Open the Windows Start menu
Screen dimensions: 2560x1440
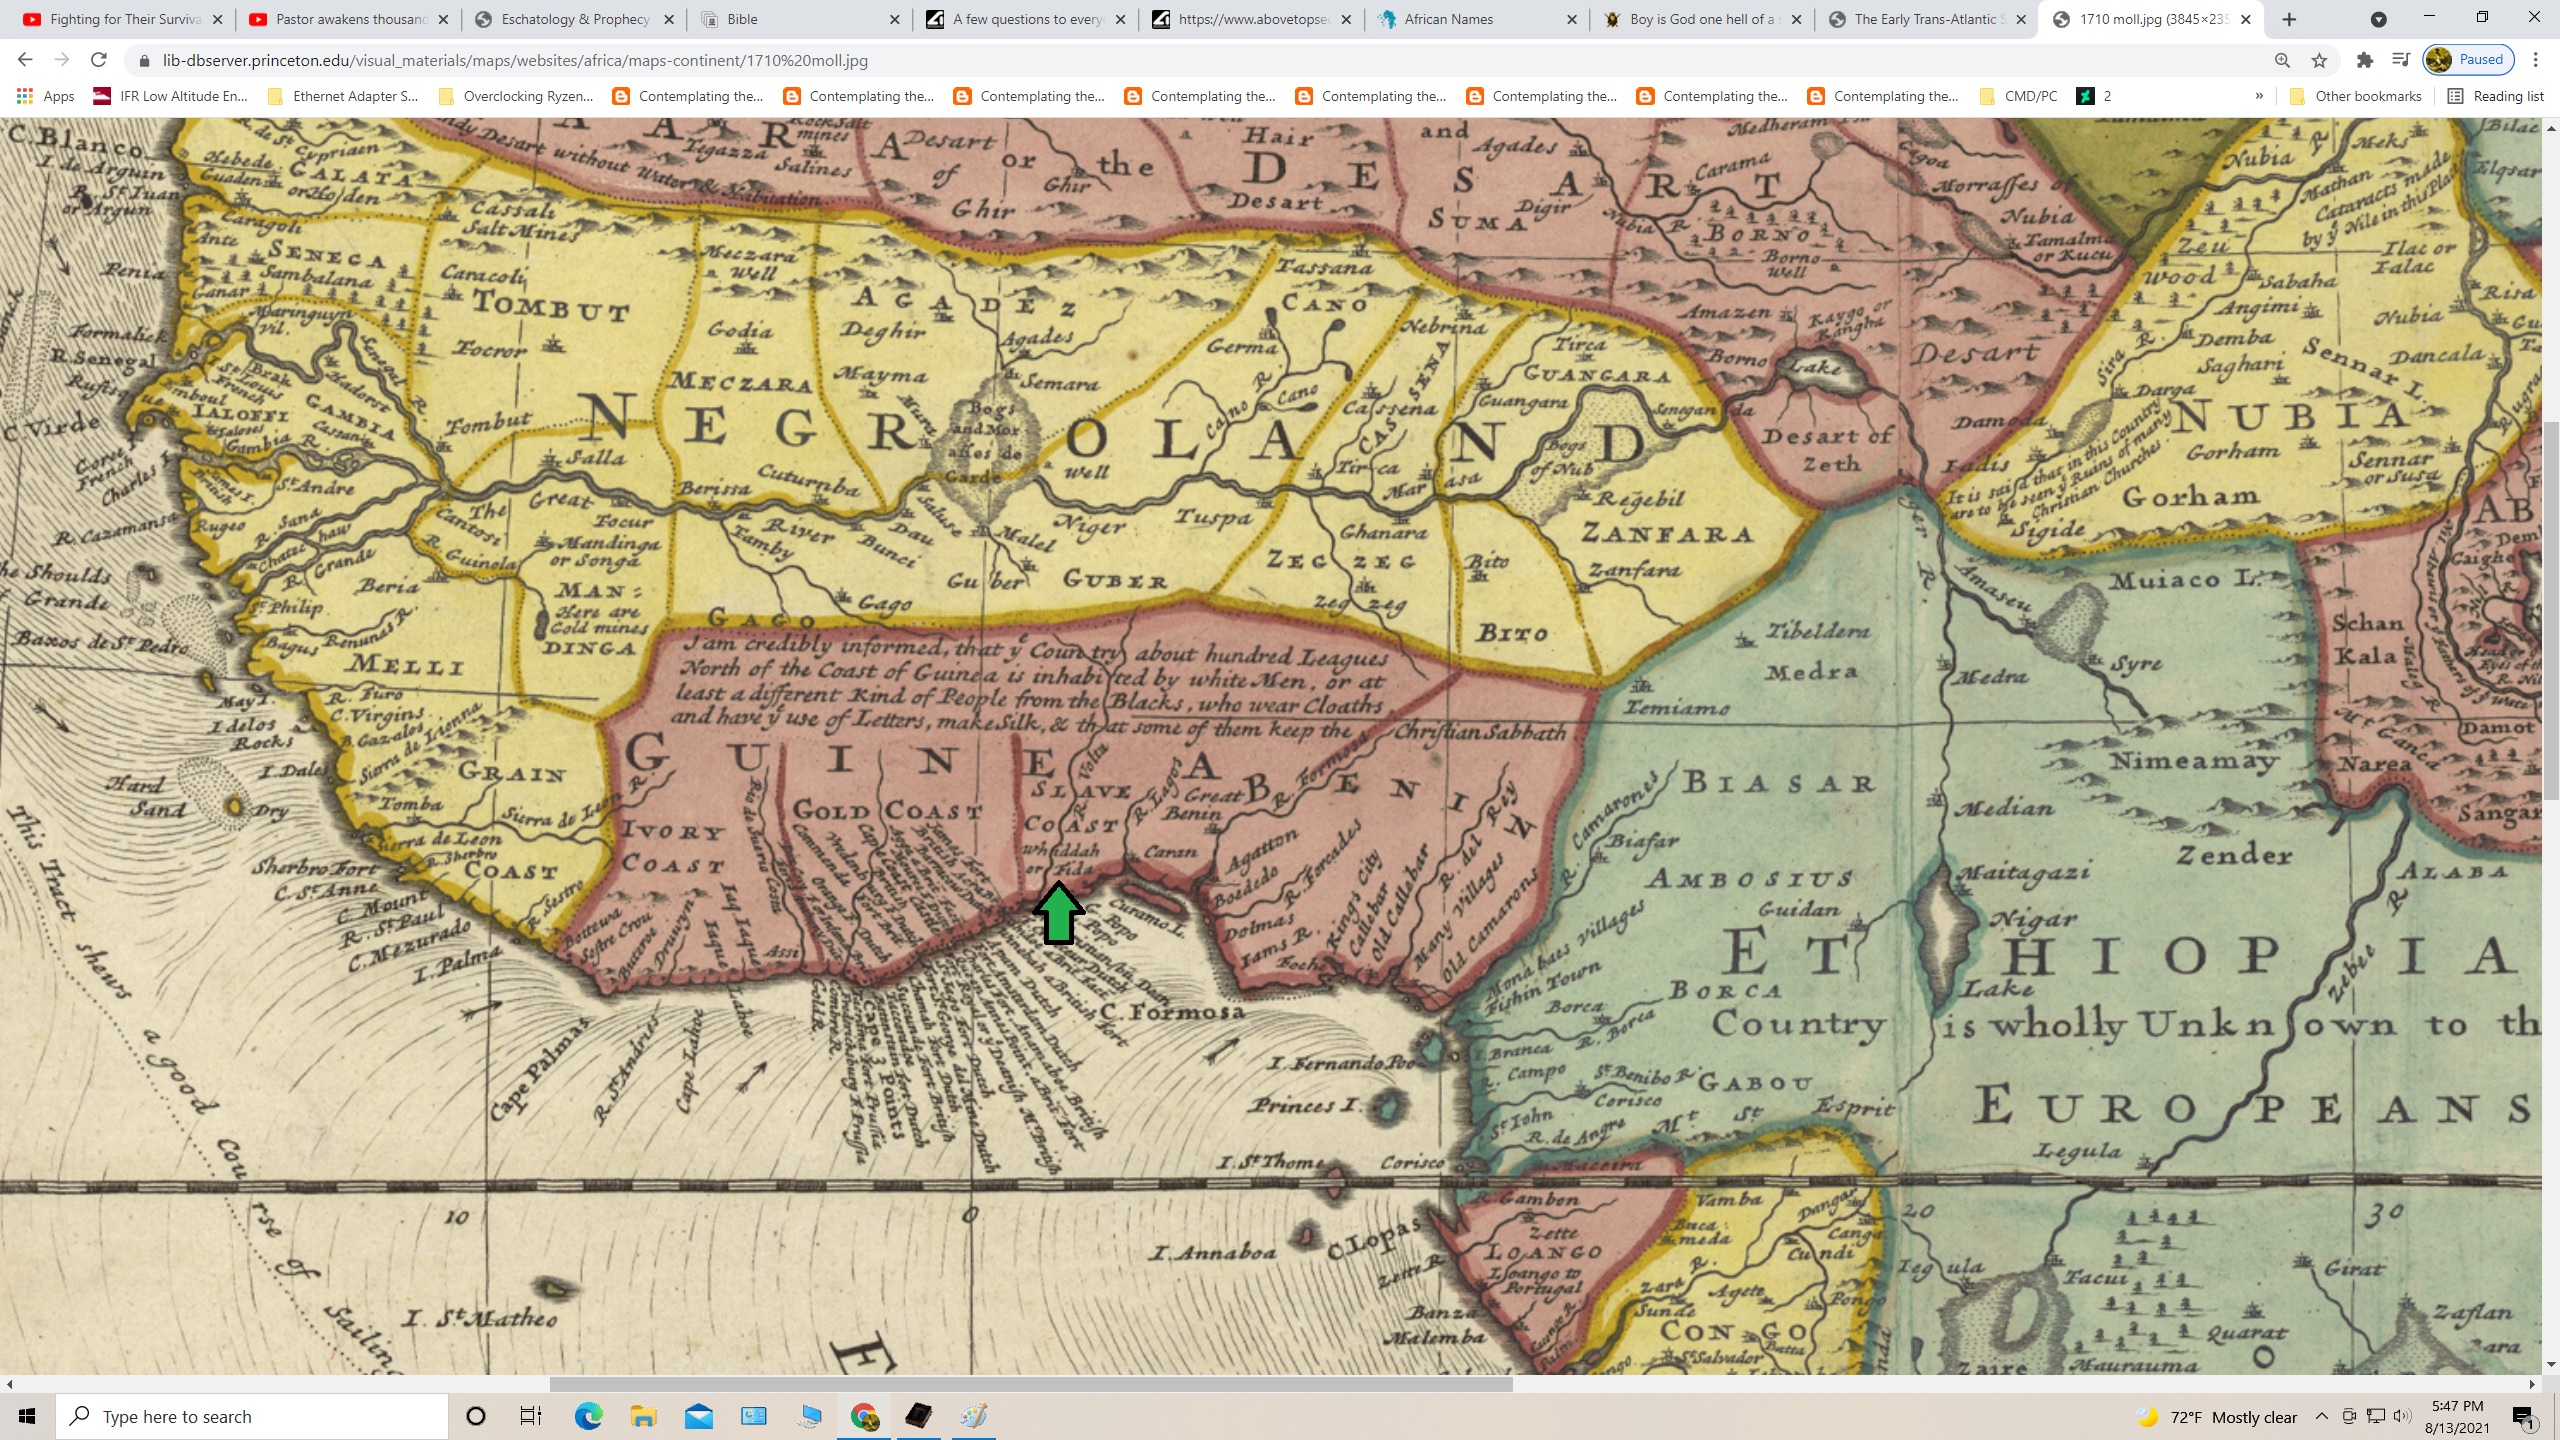(x=27, y=1416)
